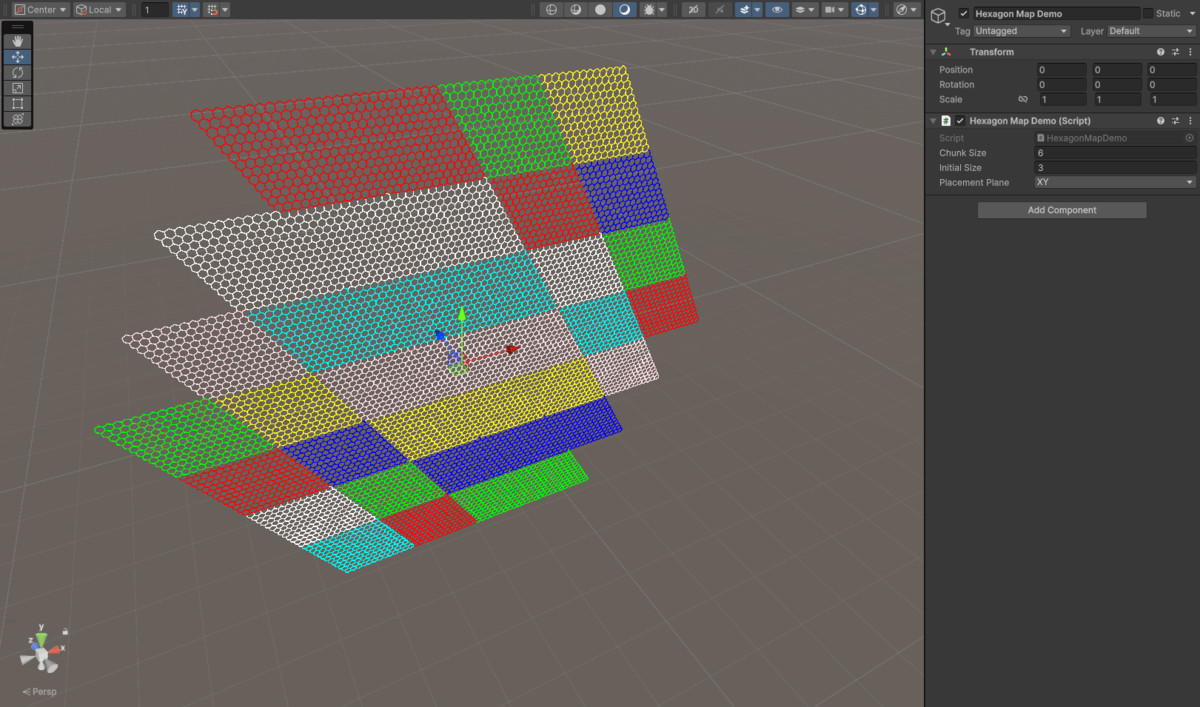Screen dimensions: 1200x707
Task: Toggle grid snapping in the top toolbar
Action: [213, 9]
